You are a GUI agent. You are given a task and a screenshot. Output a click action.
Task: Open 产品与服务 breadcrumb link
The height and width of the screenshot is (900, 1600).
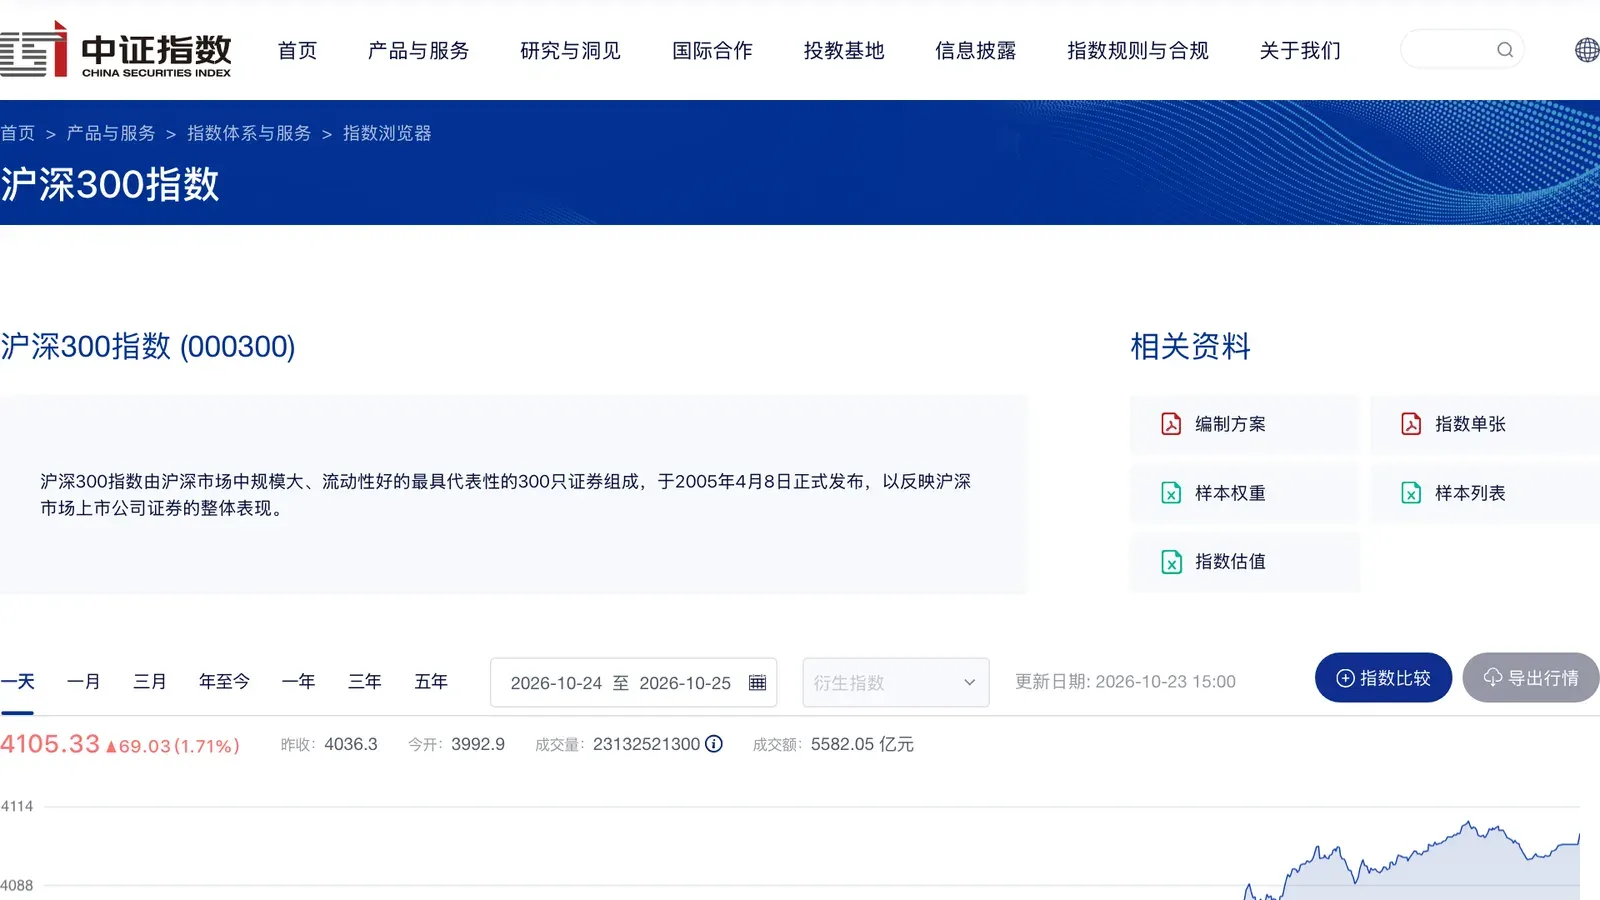(111, 133)
